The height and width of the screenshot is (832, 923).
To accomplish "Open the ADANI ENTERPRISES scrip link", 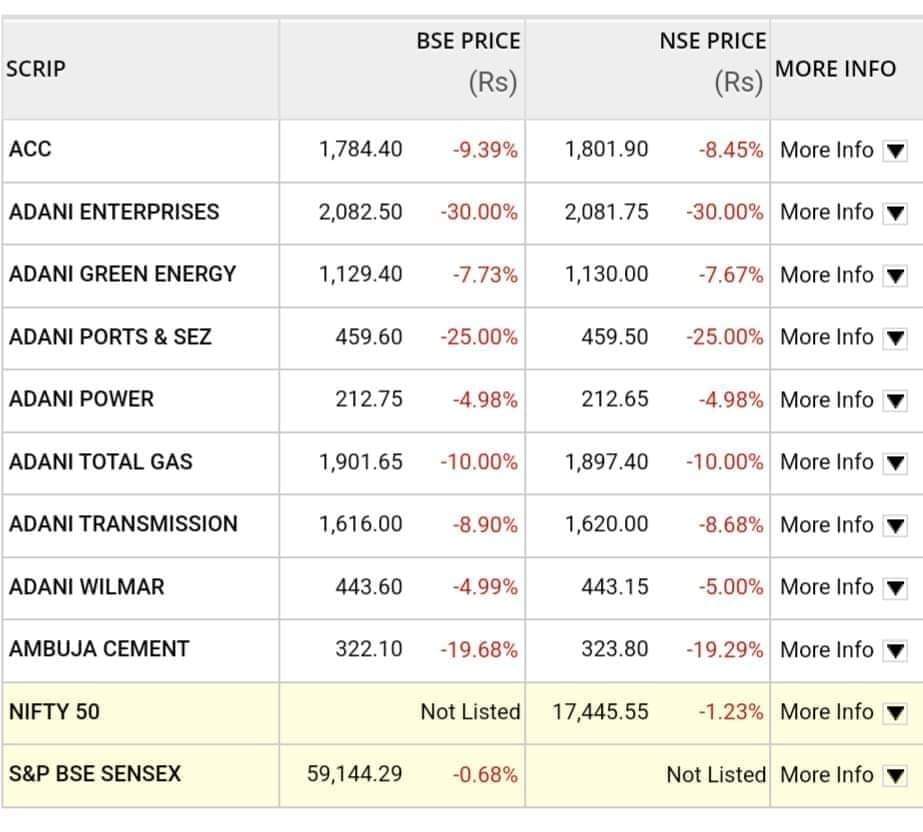I will click(113, 212).
